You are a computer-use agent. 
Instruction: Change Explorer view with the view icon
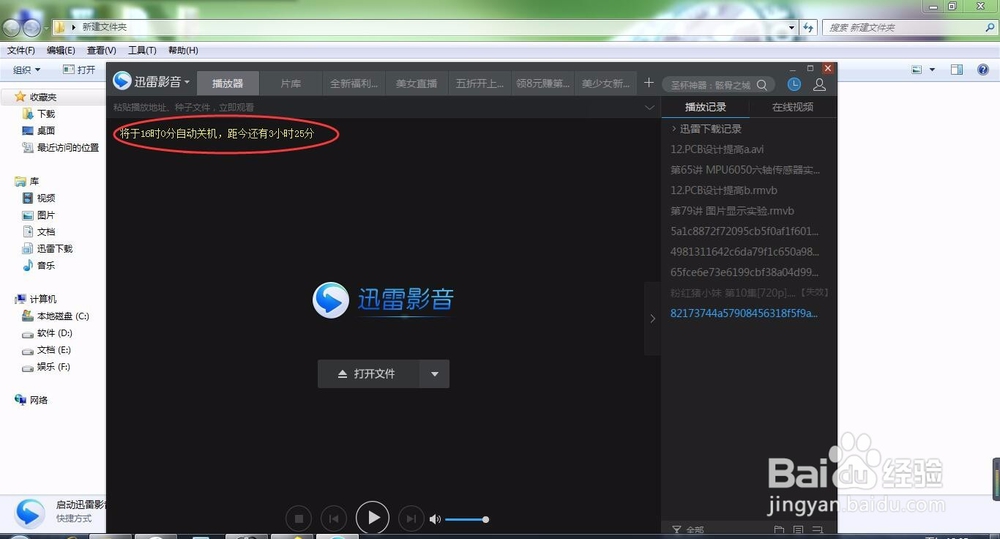pos(916,70)
